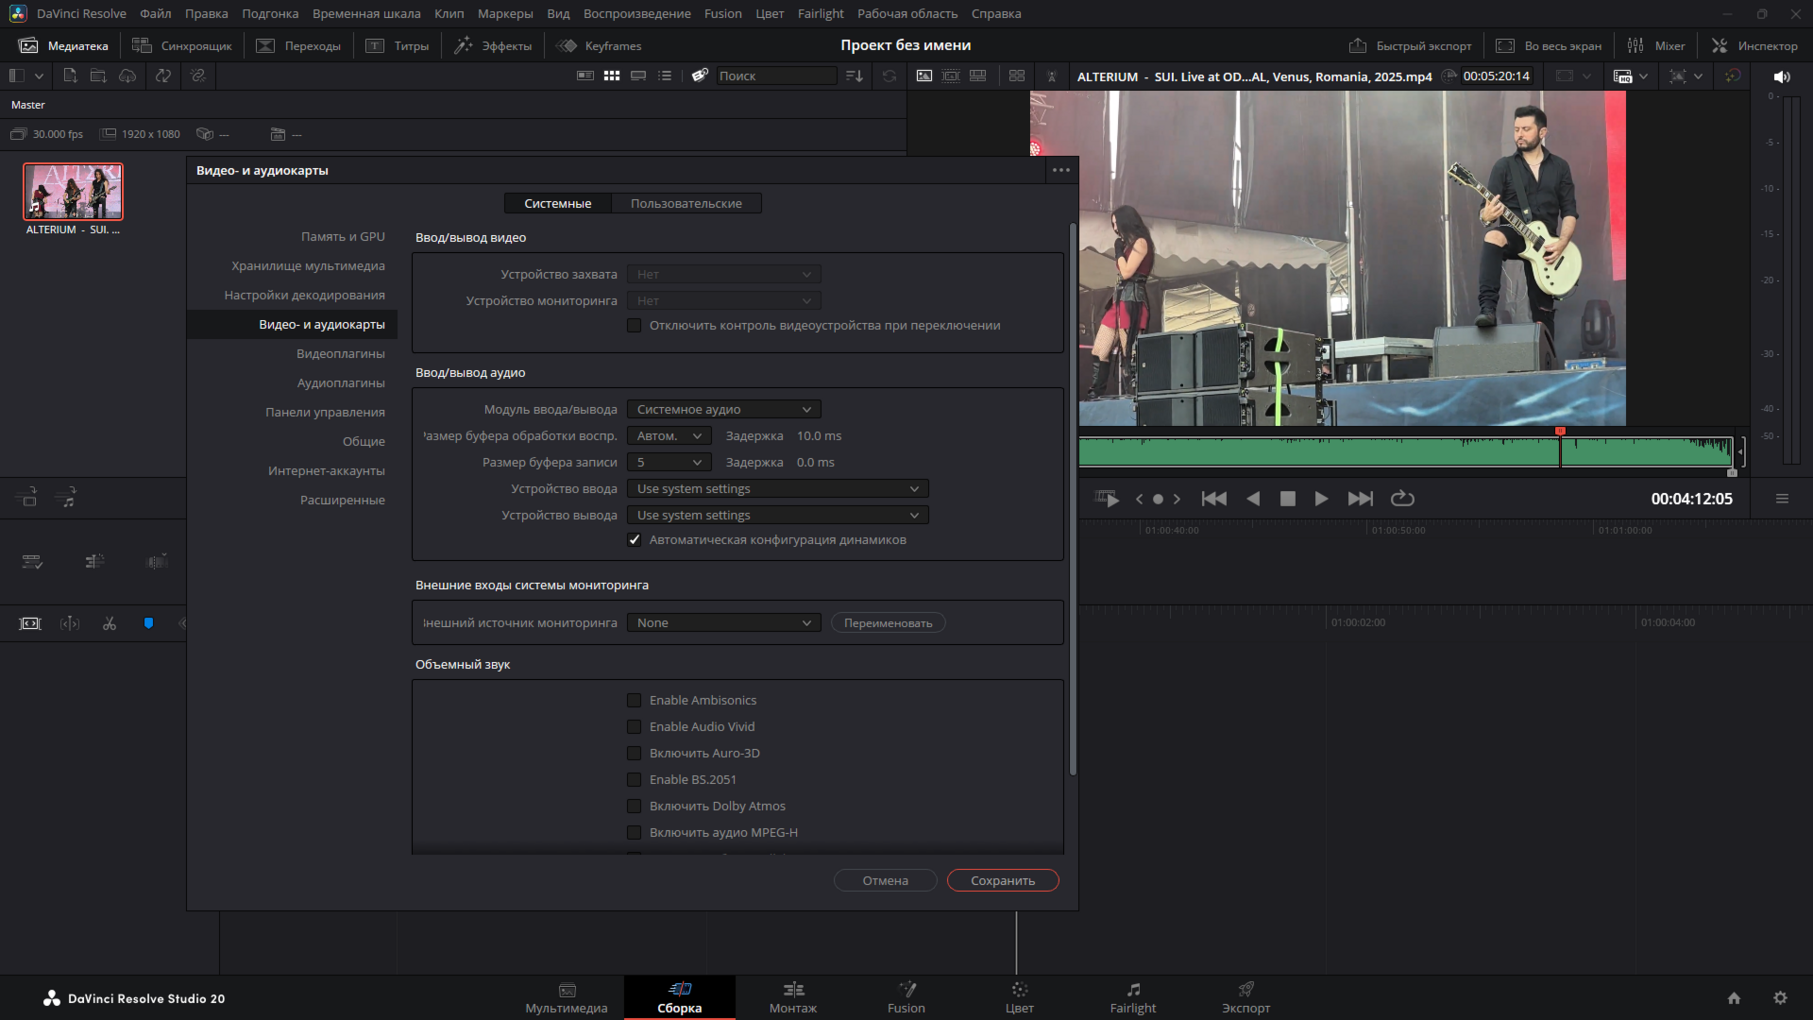Open project settings gear icon
This screenshot has width=1813, height=1020.
click(x=1780, y=998)
